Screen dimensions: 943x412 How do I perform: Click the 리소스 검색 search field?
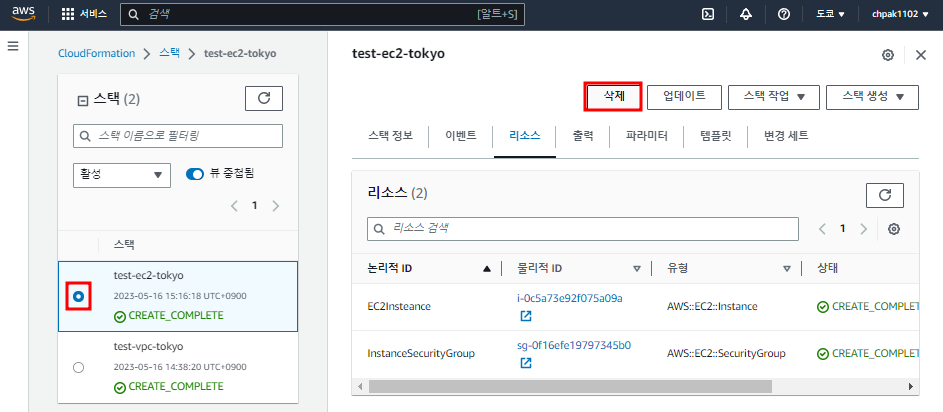coord(583,229)
